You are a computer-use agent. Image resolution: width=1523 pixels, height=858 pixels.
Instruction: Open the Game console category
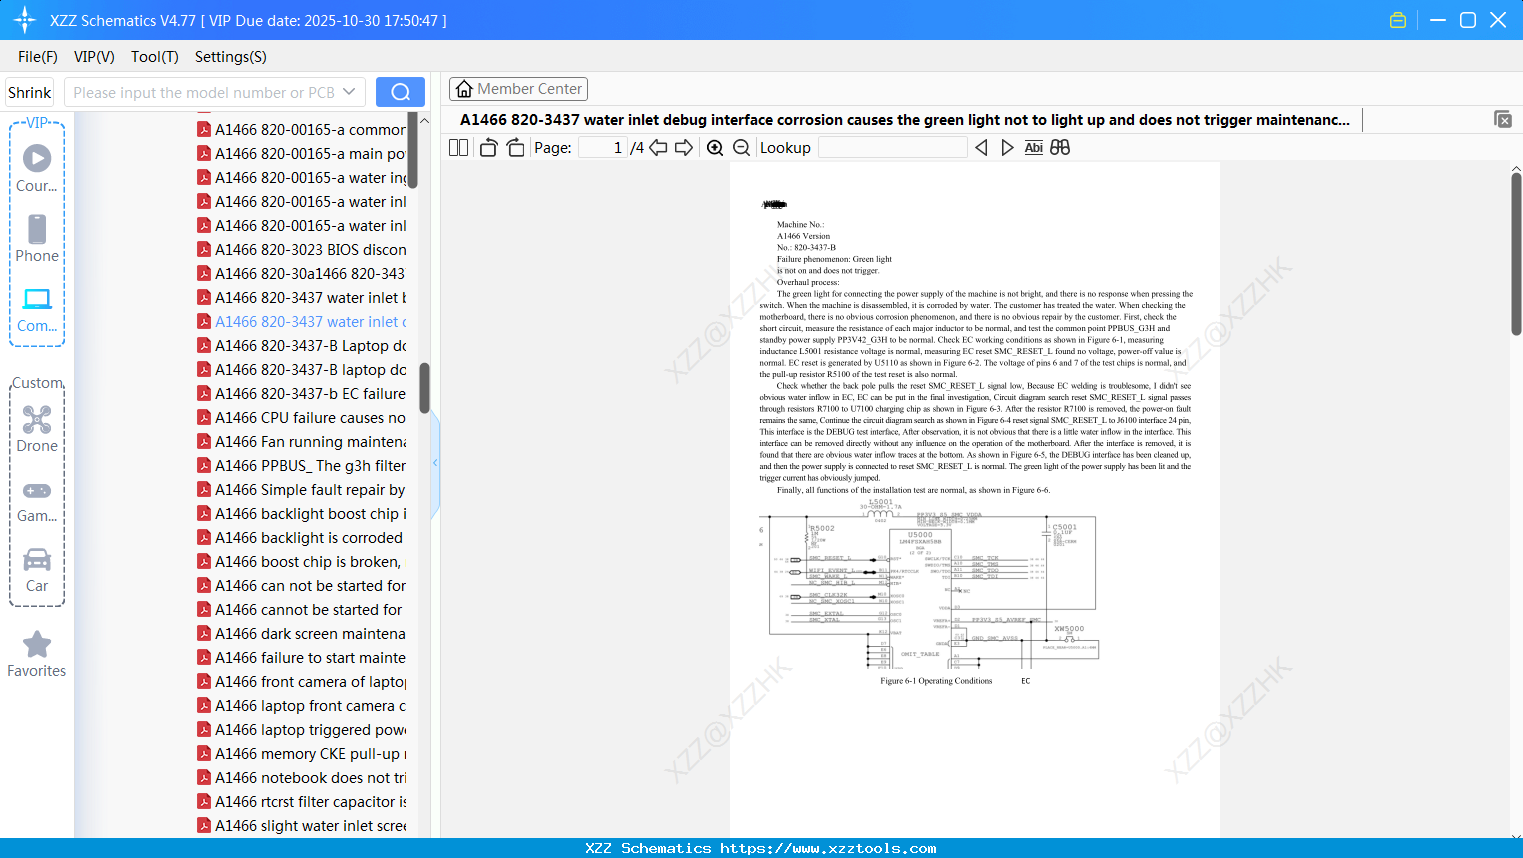point(37,500)
